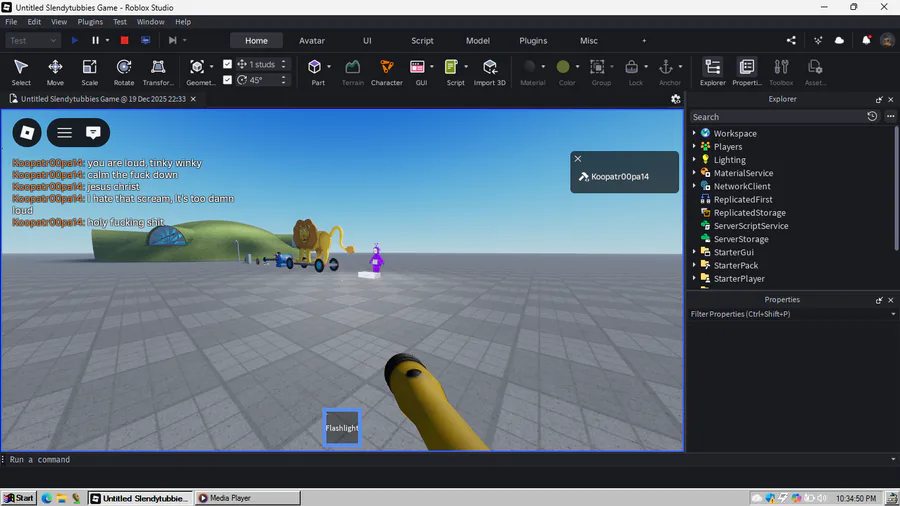Click the green Color swatch
Viewport: 900px width, 506px height.
[x=563, y=67]
